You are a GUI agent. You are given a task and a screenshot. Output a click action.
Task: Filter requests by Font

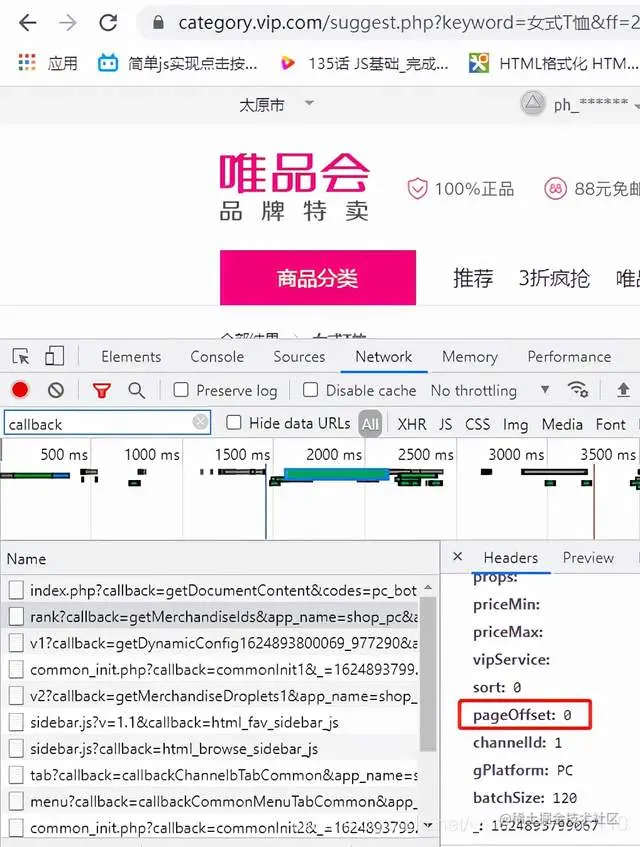tap(611, 425)
